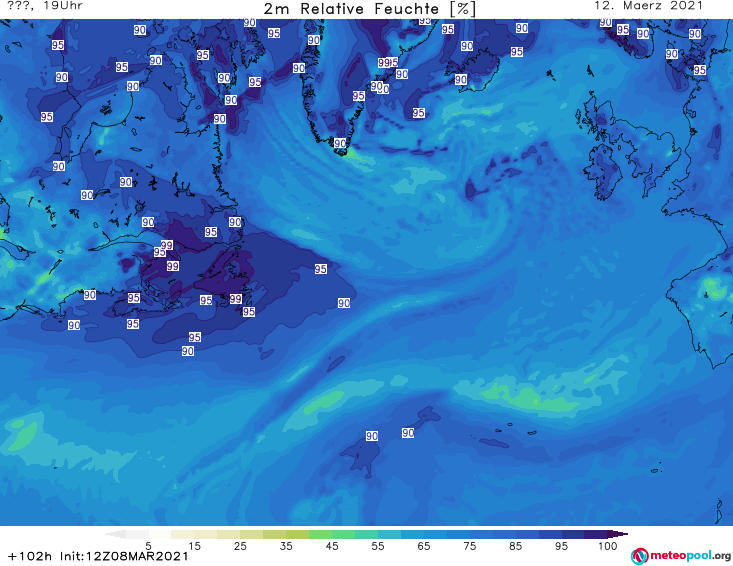This screenshot has height=566, width=733.
Task: Click the '12. Maerz 2021' date text
Action: tap(648, 6)
